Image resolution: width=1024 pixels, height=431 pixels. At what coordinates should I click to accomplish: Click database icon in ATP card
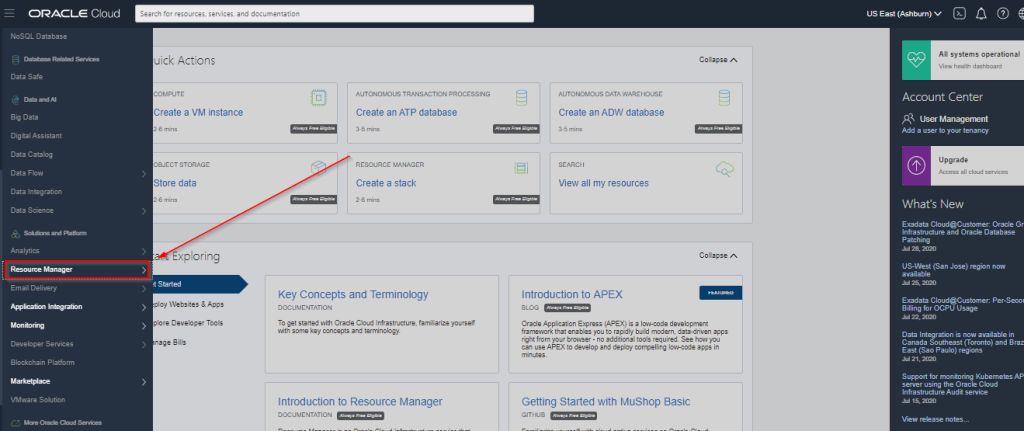click(x=520, y=98)
